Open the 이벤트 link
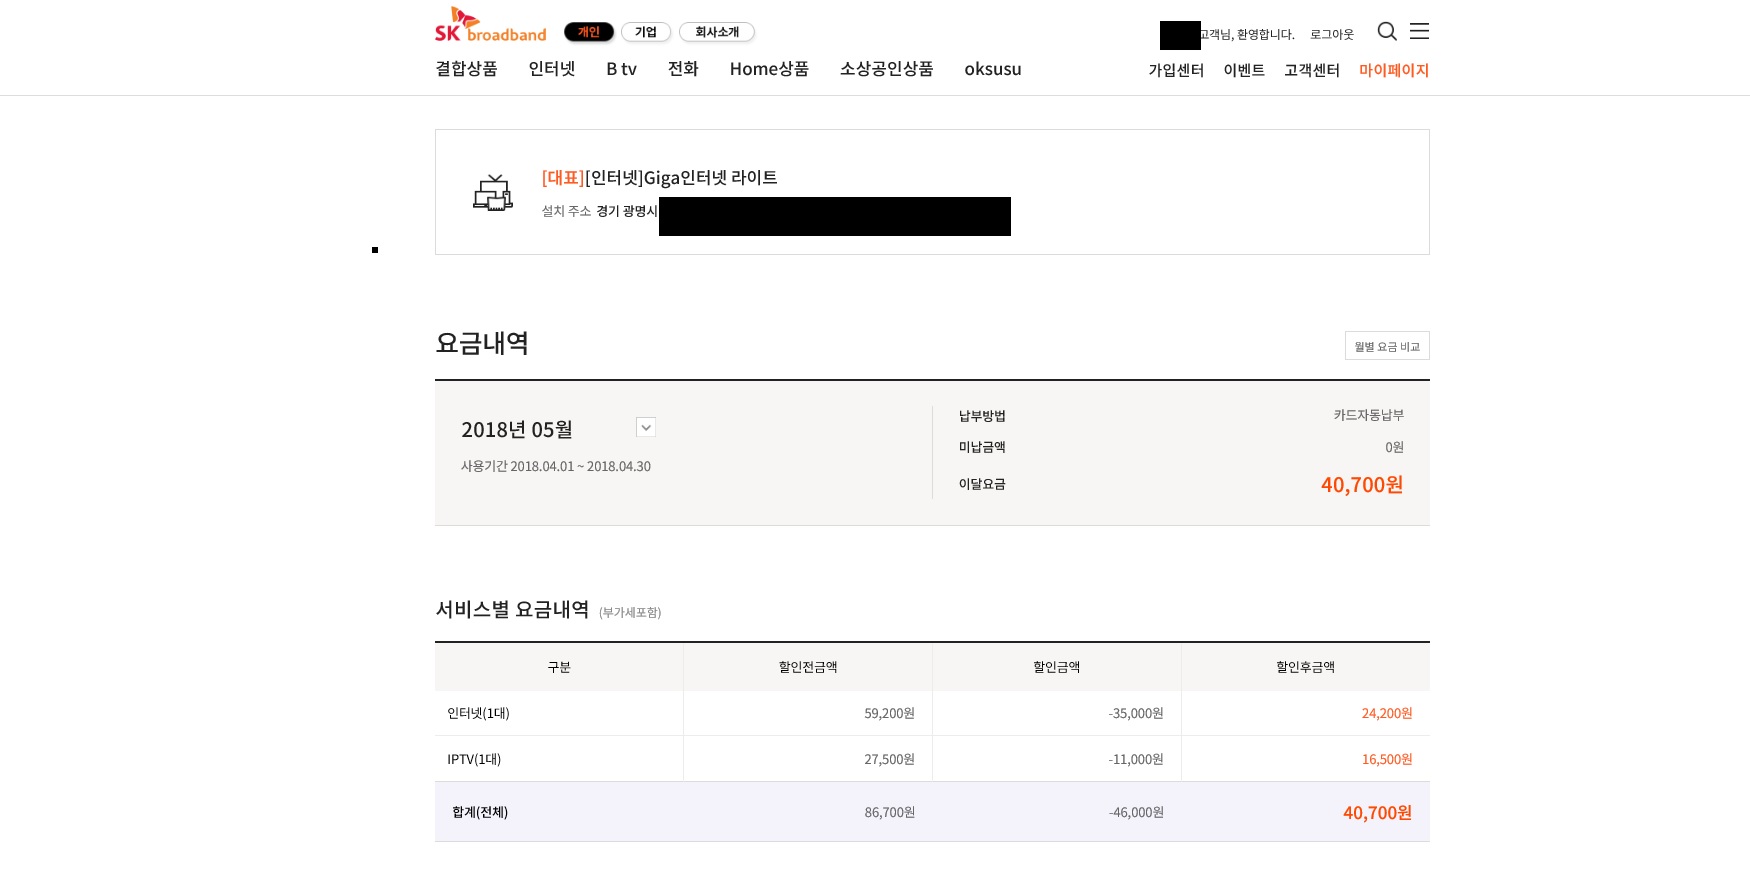 (1243, 70)
